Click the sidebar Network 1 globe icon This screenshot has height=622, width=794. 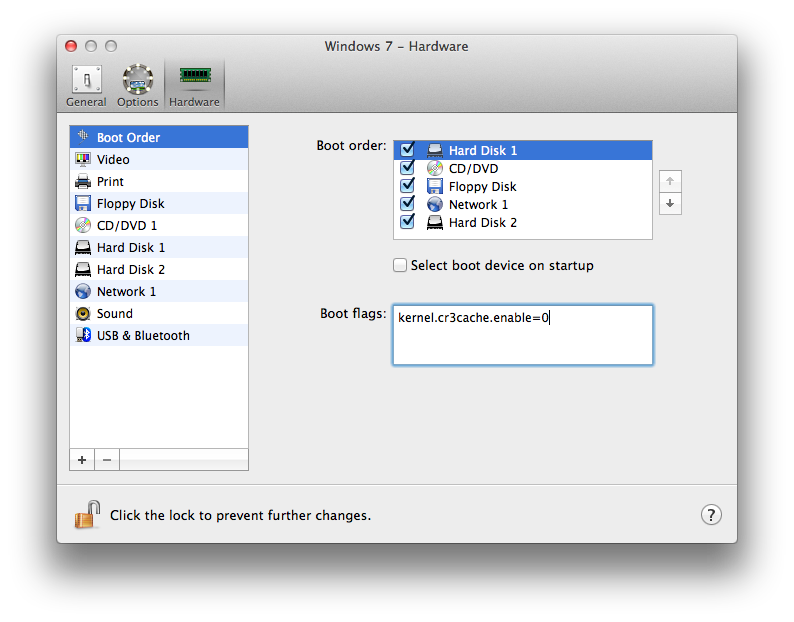83,292
